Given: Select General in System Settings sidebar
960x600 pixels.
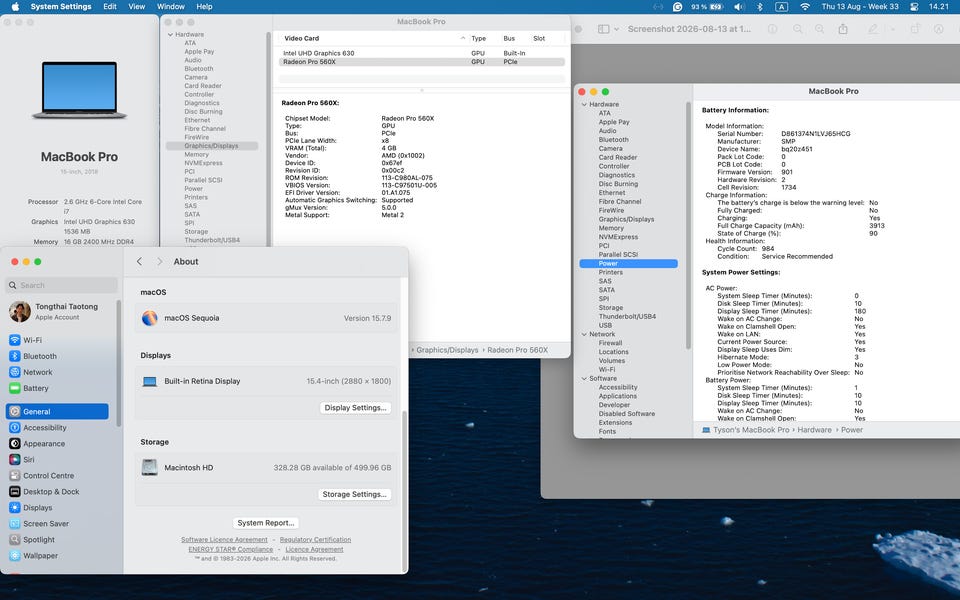Looking at the screenshot, I should click(57, 411).
